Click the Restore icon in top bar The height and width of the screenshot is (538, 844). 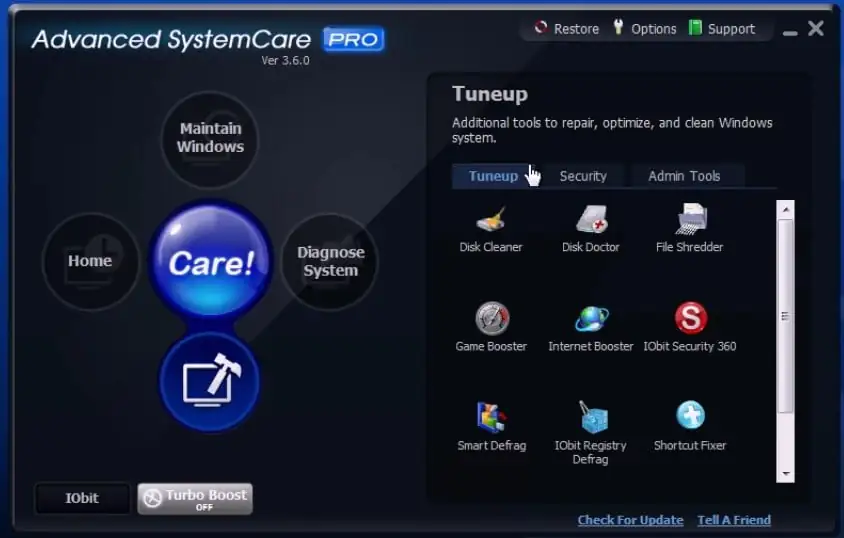pyautogui.click(x=540, y=27)
